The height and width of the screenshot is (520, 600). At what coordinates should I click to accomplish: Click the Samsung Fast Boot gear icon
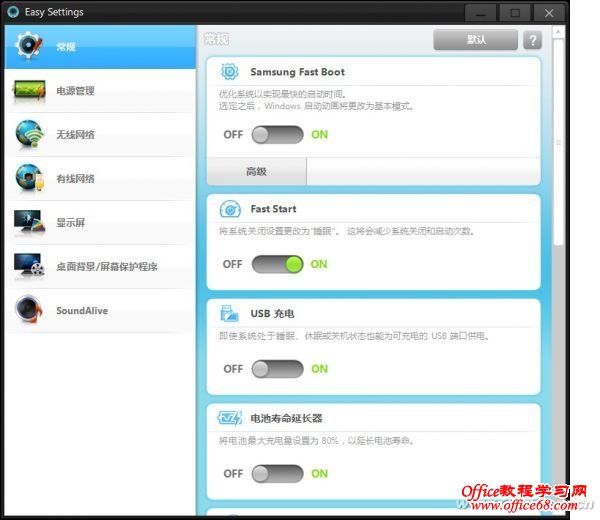(230, 72)
